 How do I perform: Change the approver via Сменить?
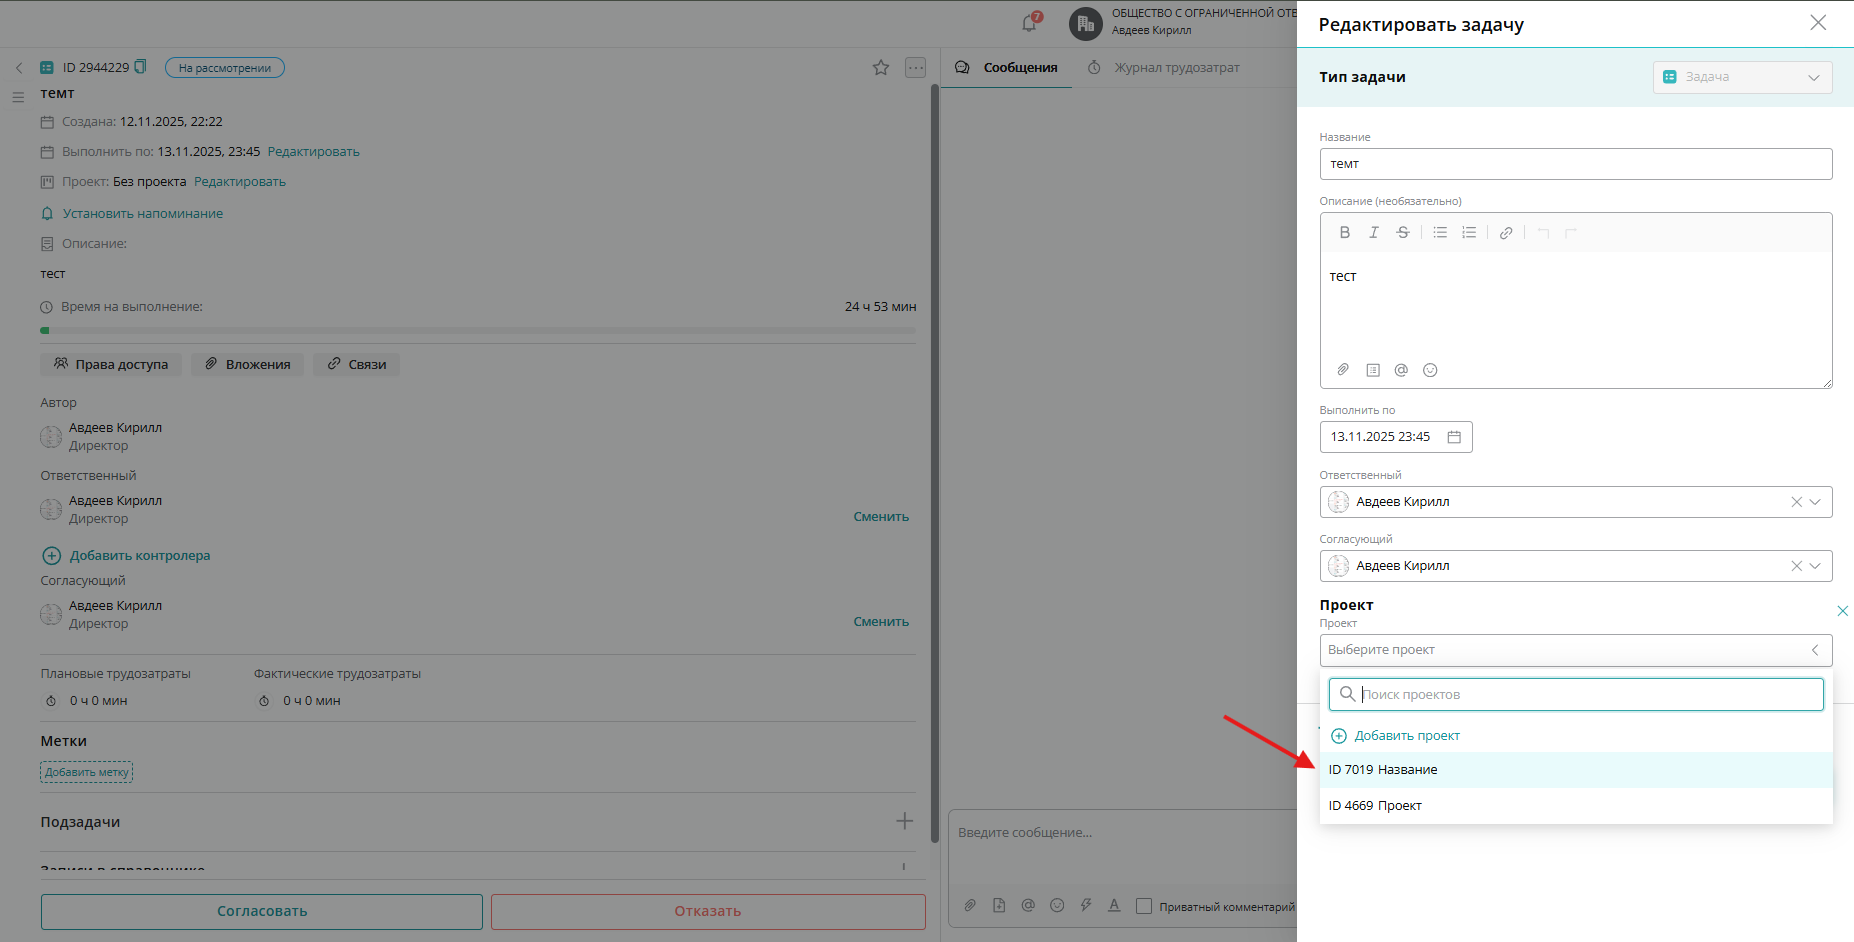click(881, 622)
